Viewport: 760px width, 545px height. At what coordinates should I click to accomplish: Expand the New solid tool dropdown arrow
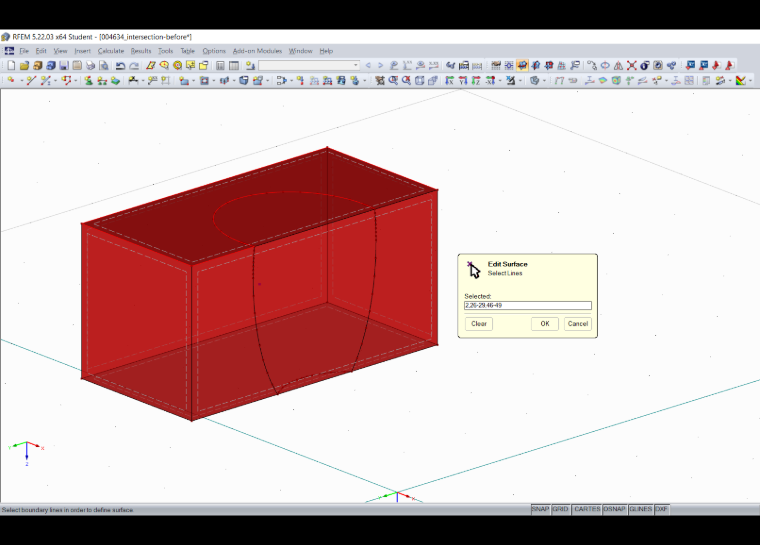(x=234, y=80)
